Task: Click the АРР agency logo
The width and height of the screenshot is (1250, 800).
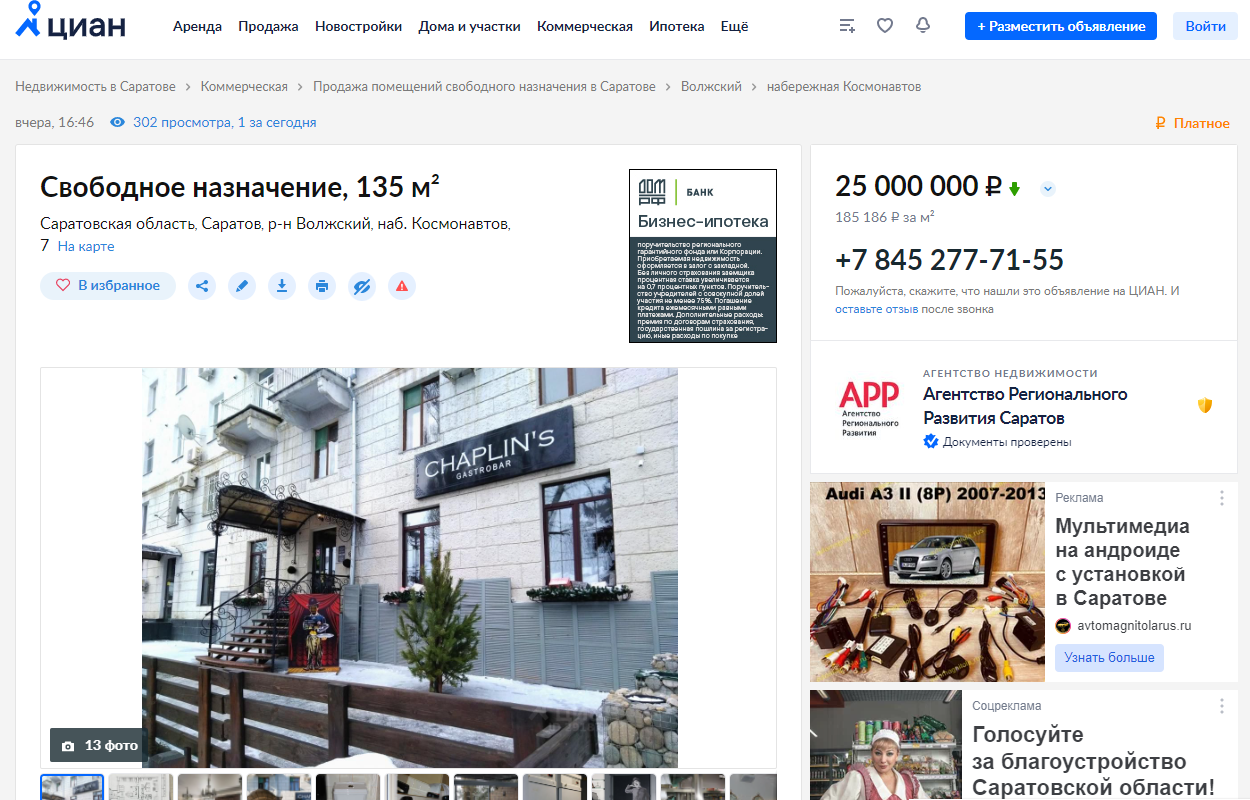Action: tap(869, 408)
